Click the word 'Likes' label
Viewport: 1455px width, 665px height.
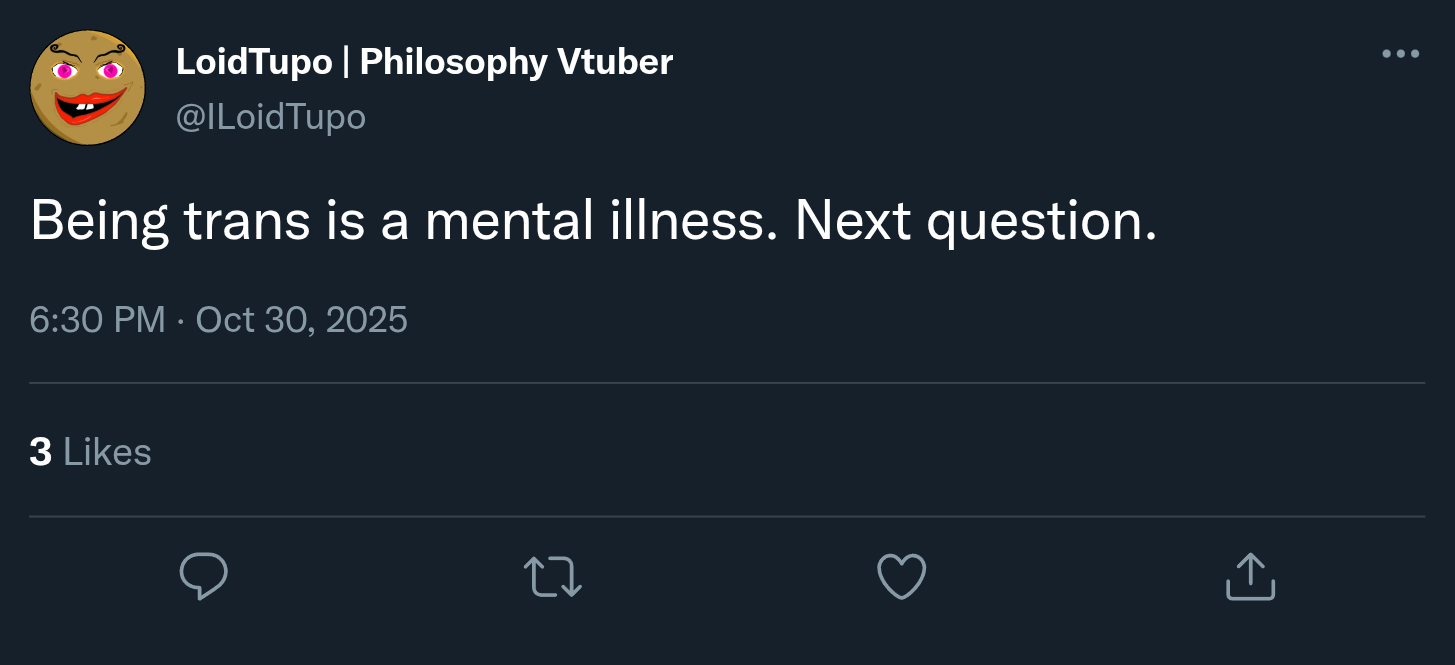tap(107, 452)
